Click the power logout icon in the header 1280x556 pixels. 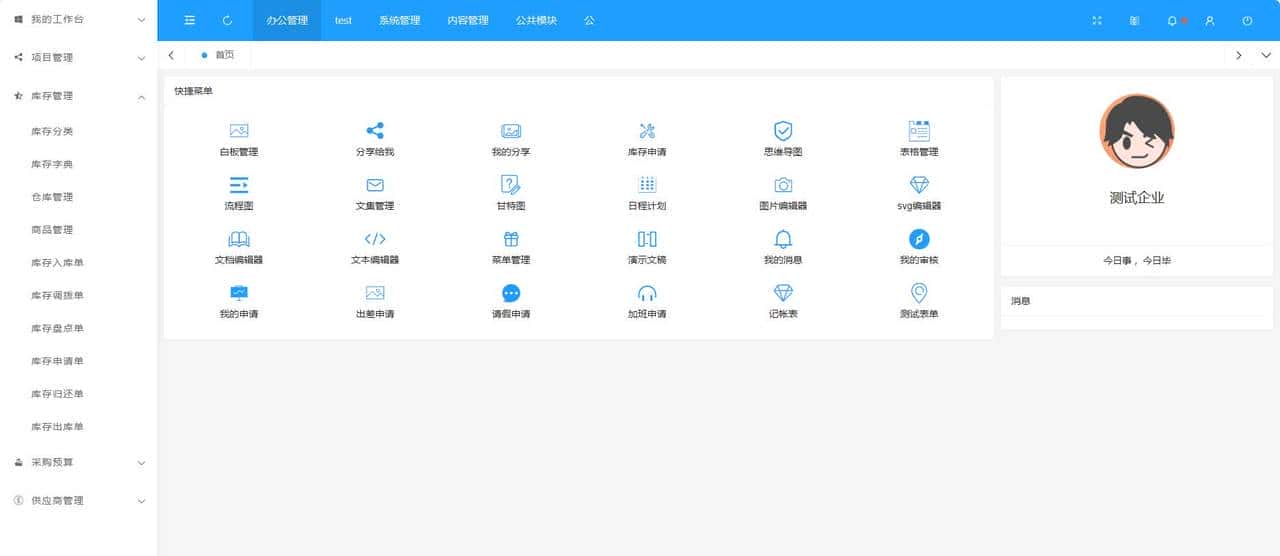pos(1247,20)
